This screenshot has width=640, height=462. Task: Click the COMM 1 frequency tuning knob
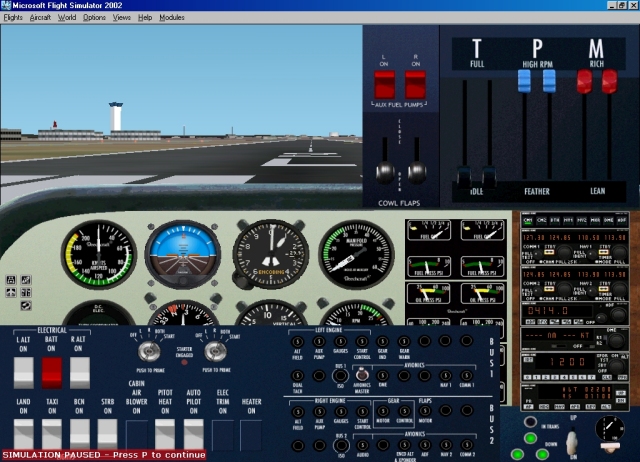(x=564, y=253)
